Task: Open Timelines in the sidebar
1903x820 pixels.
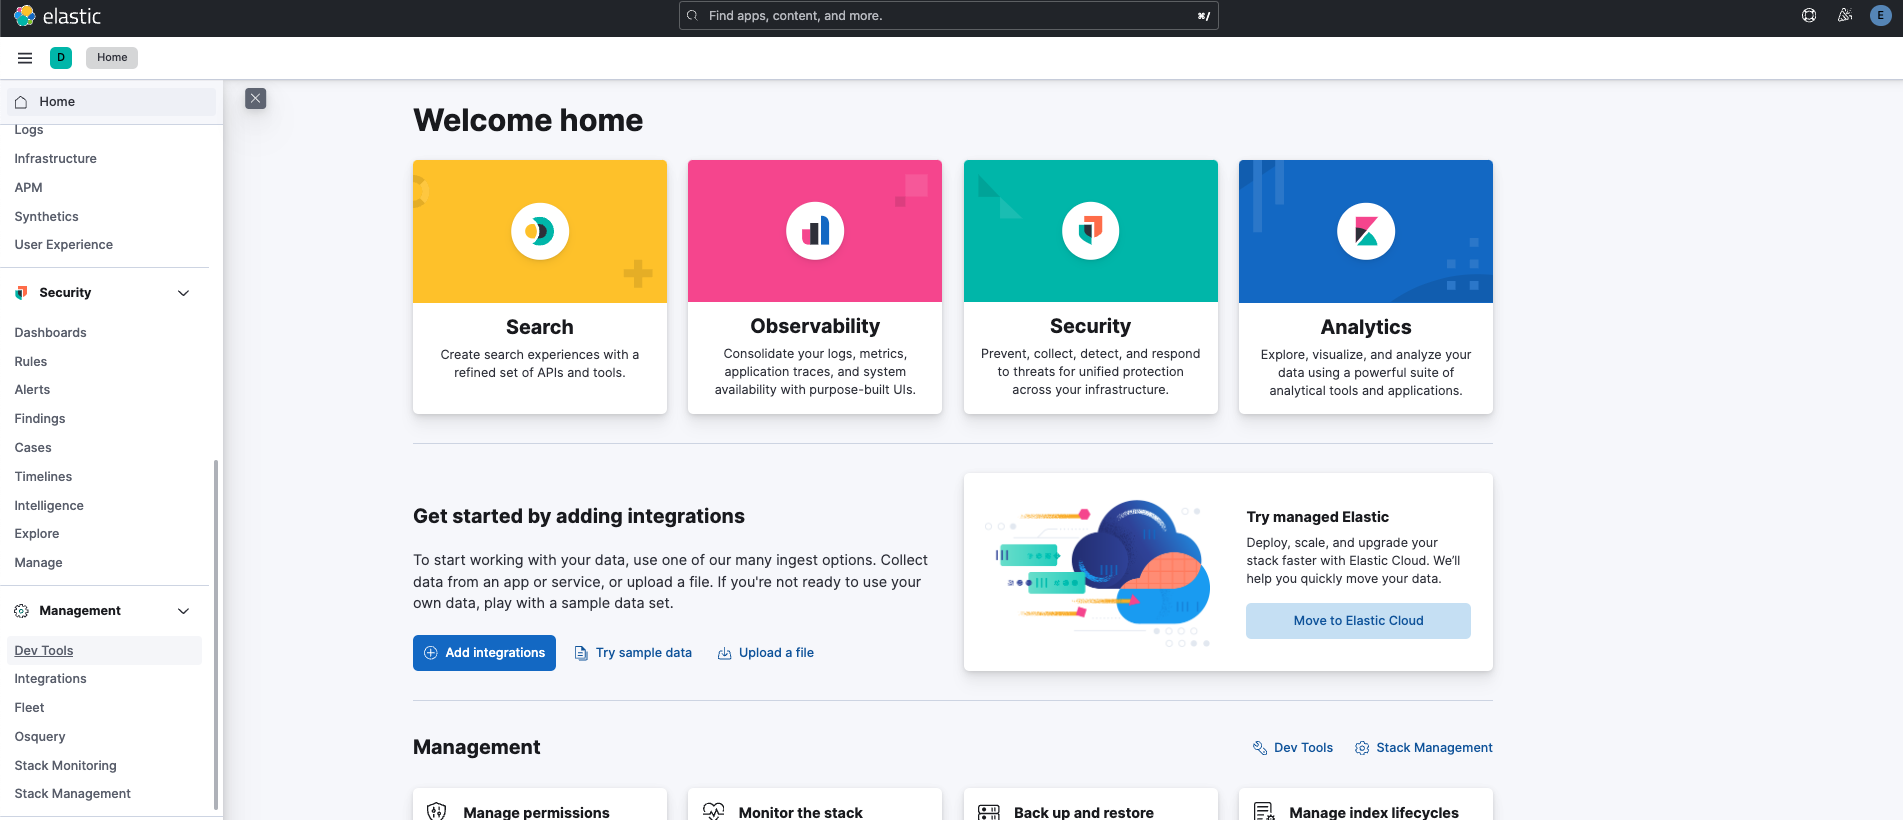Action: [43, 477]
